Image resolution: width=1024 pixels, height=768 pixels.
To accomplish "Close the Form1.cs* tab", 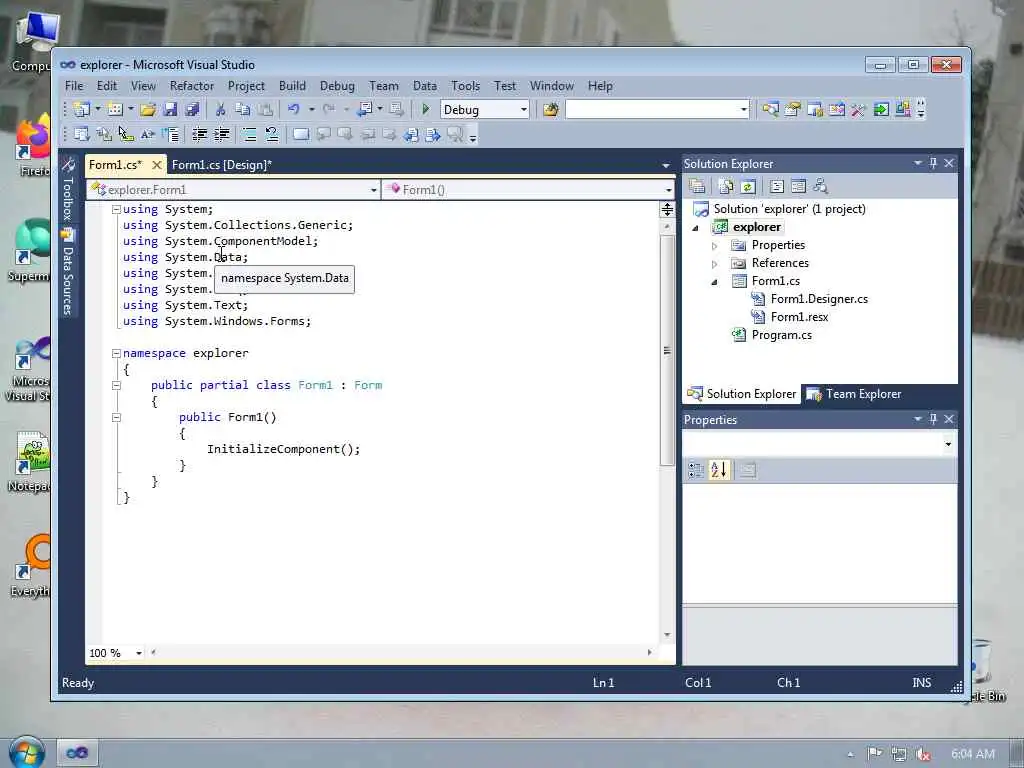I will coord(157,165).
